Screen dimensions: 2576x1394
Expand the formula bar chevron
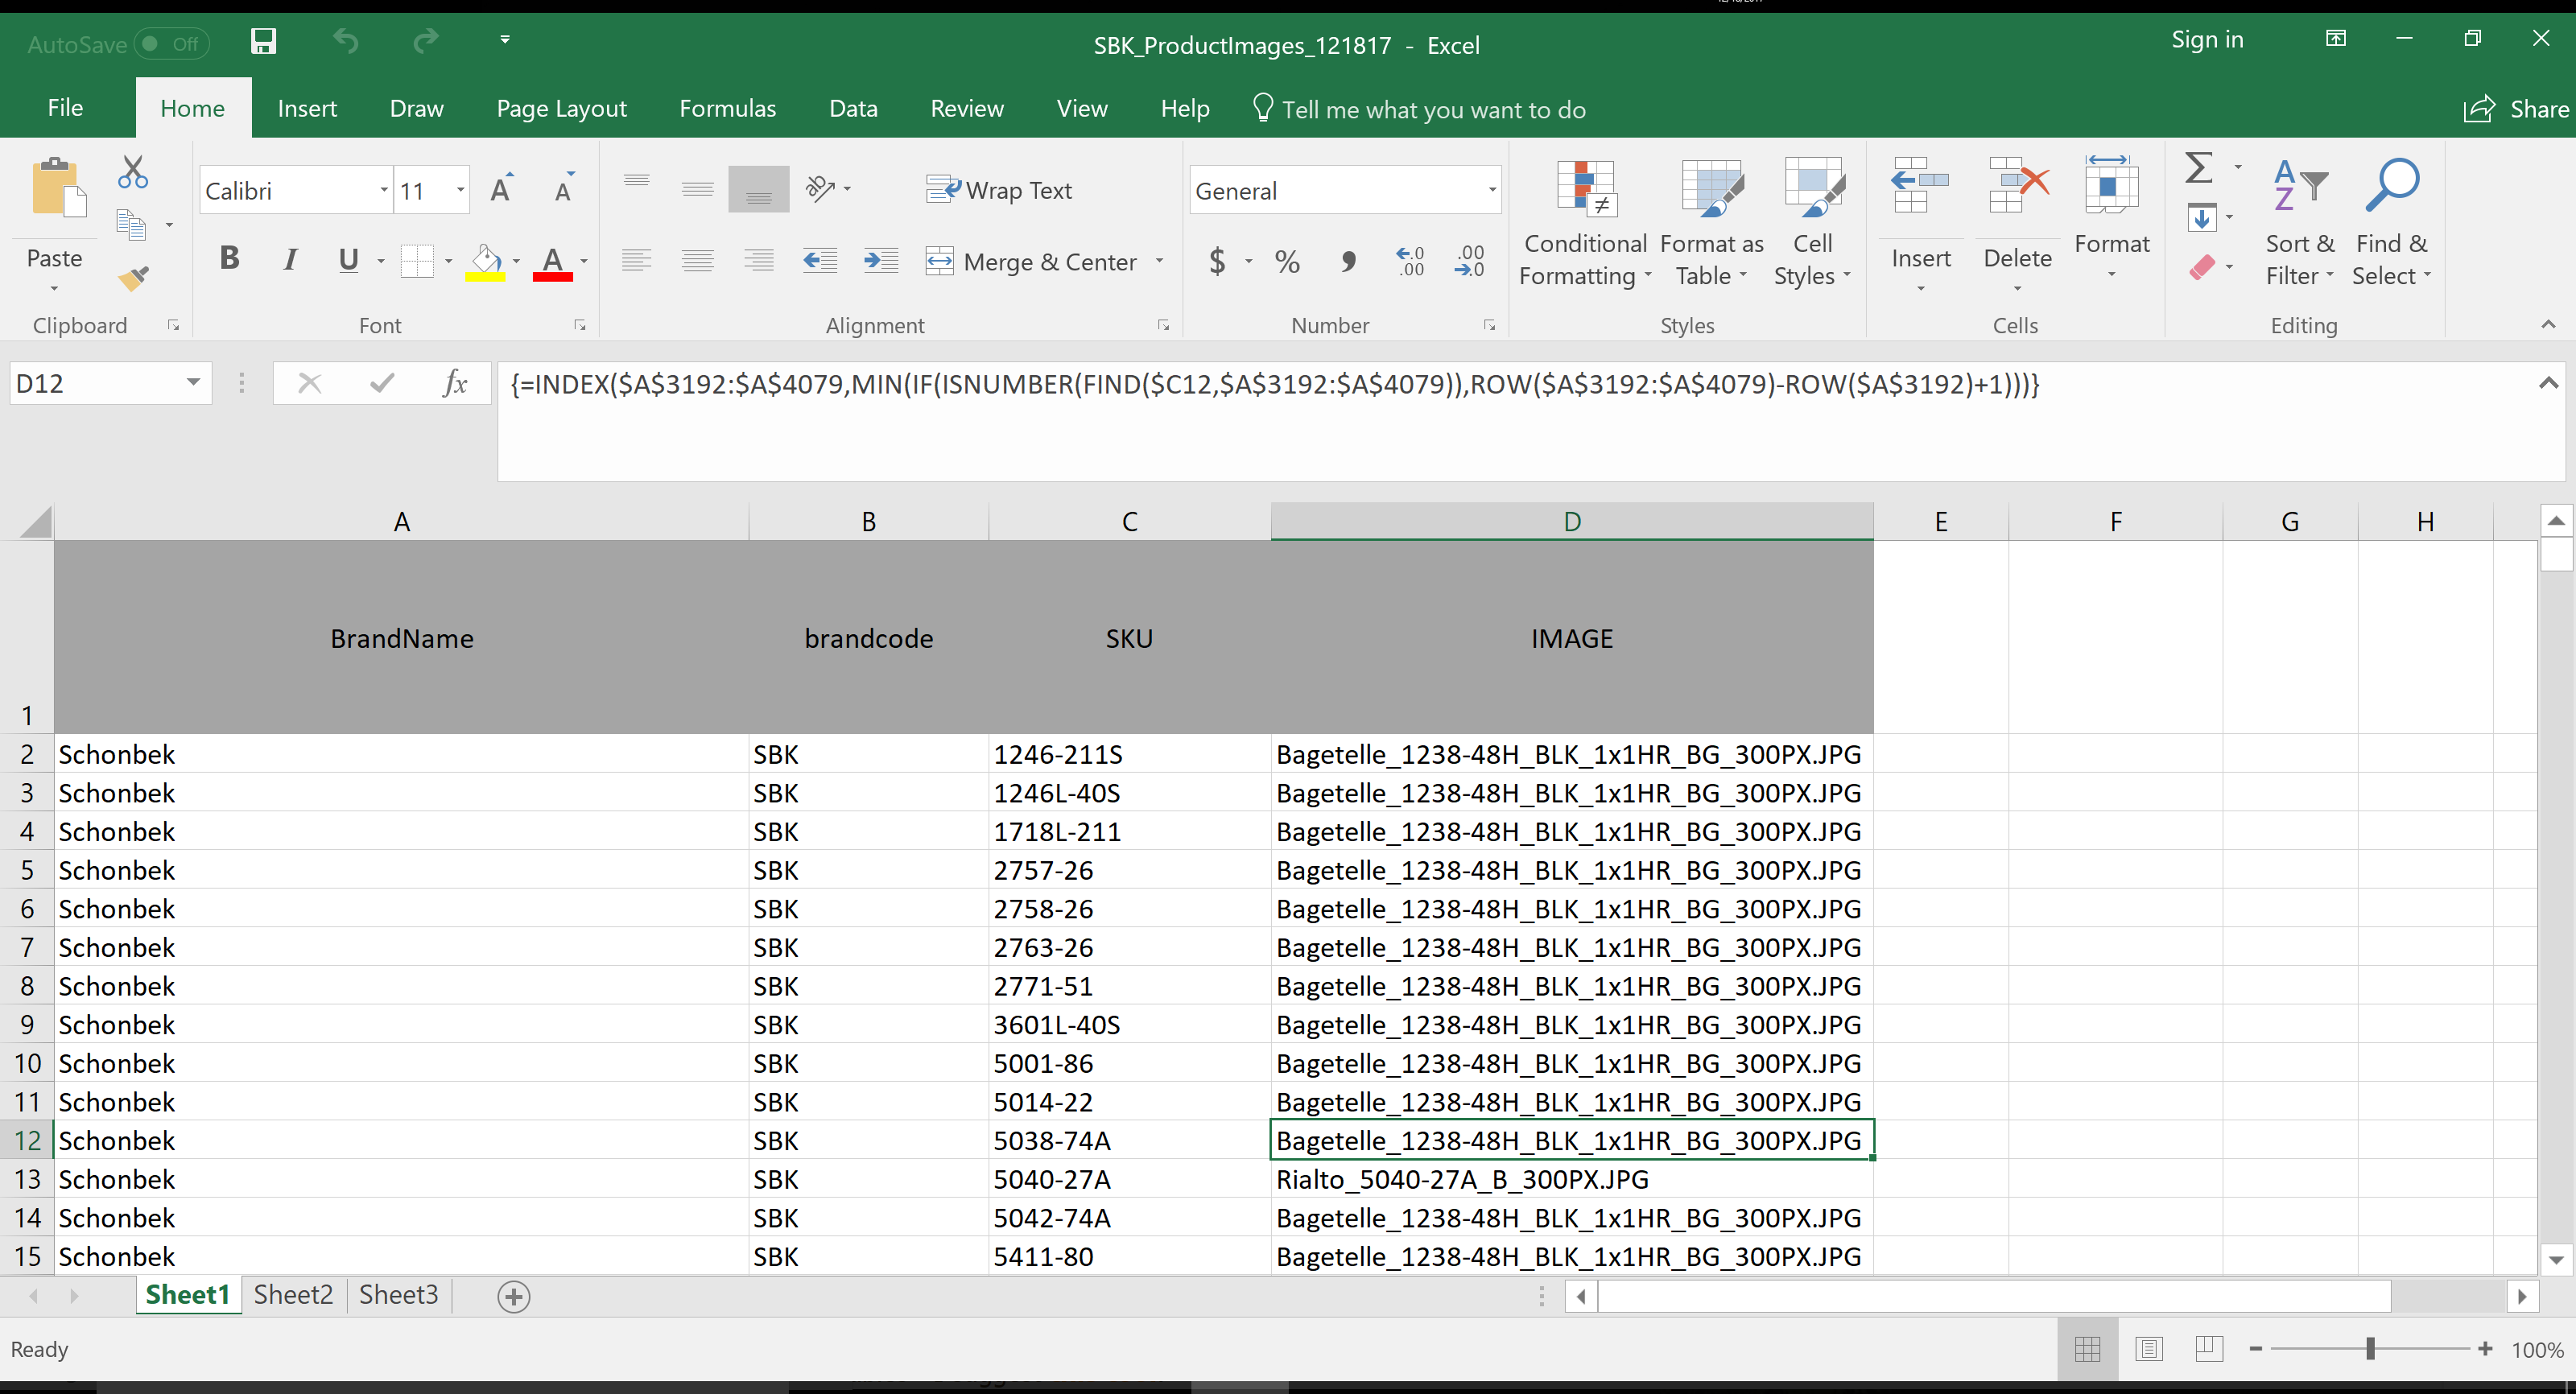[x=2548, y=383]
